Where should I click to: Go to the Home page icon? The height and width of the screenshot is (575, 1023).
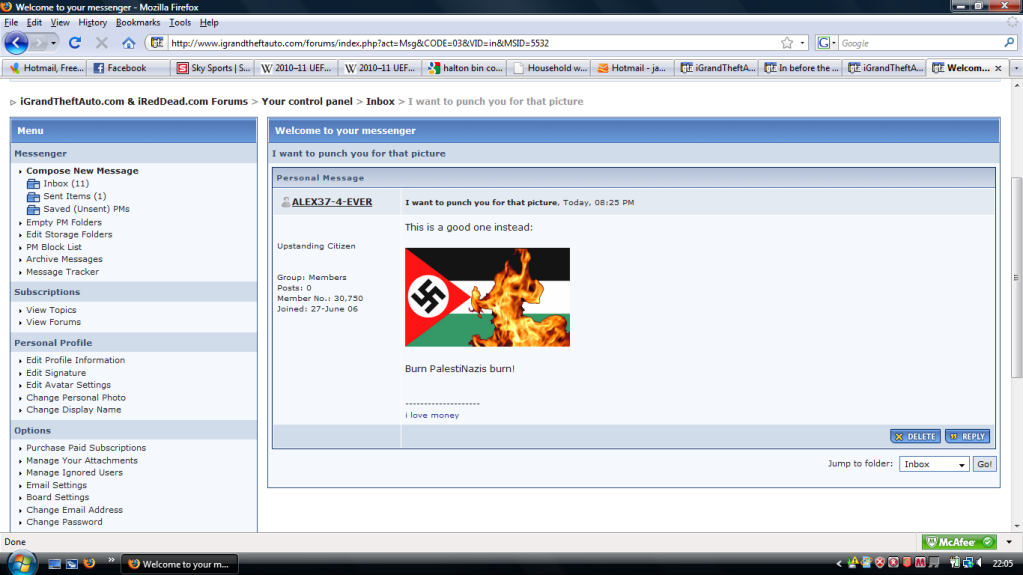point(128,43)
